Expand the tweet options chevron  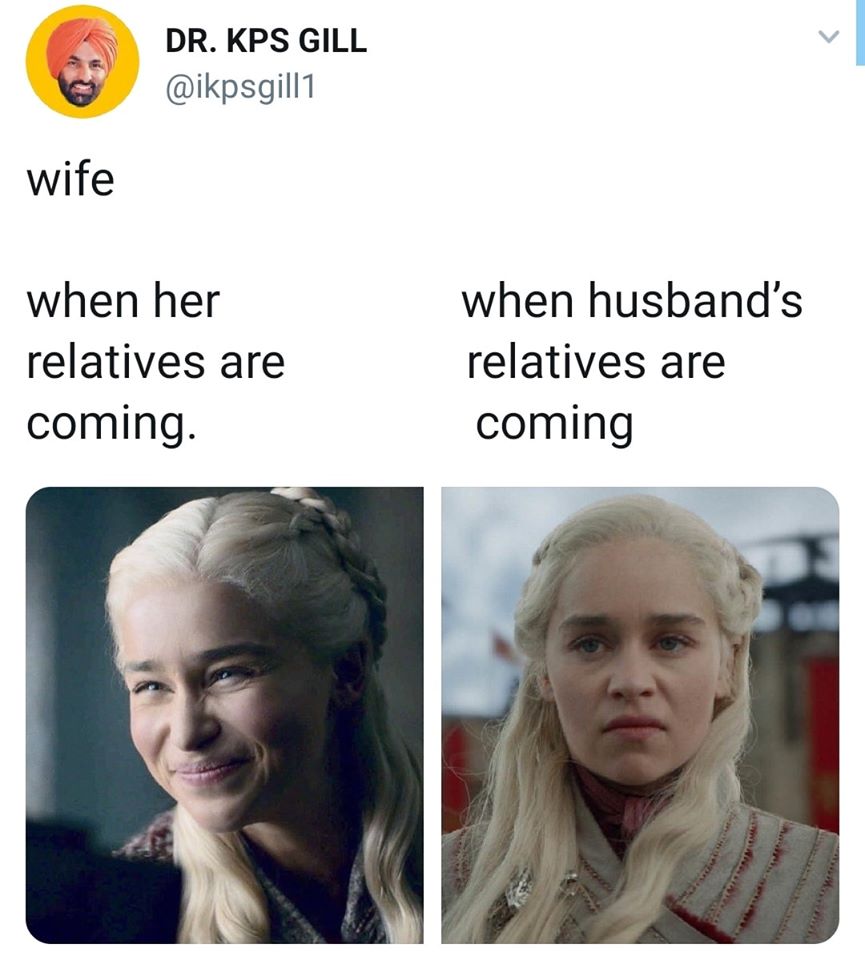[828, 37]
